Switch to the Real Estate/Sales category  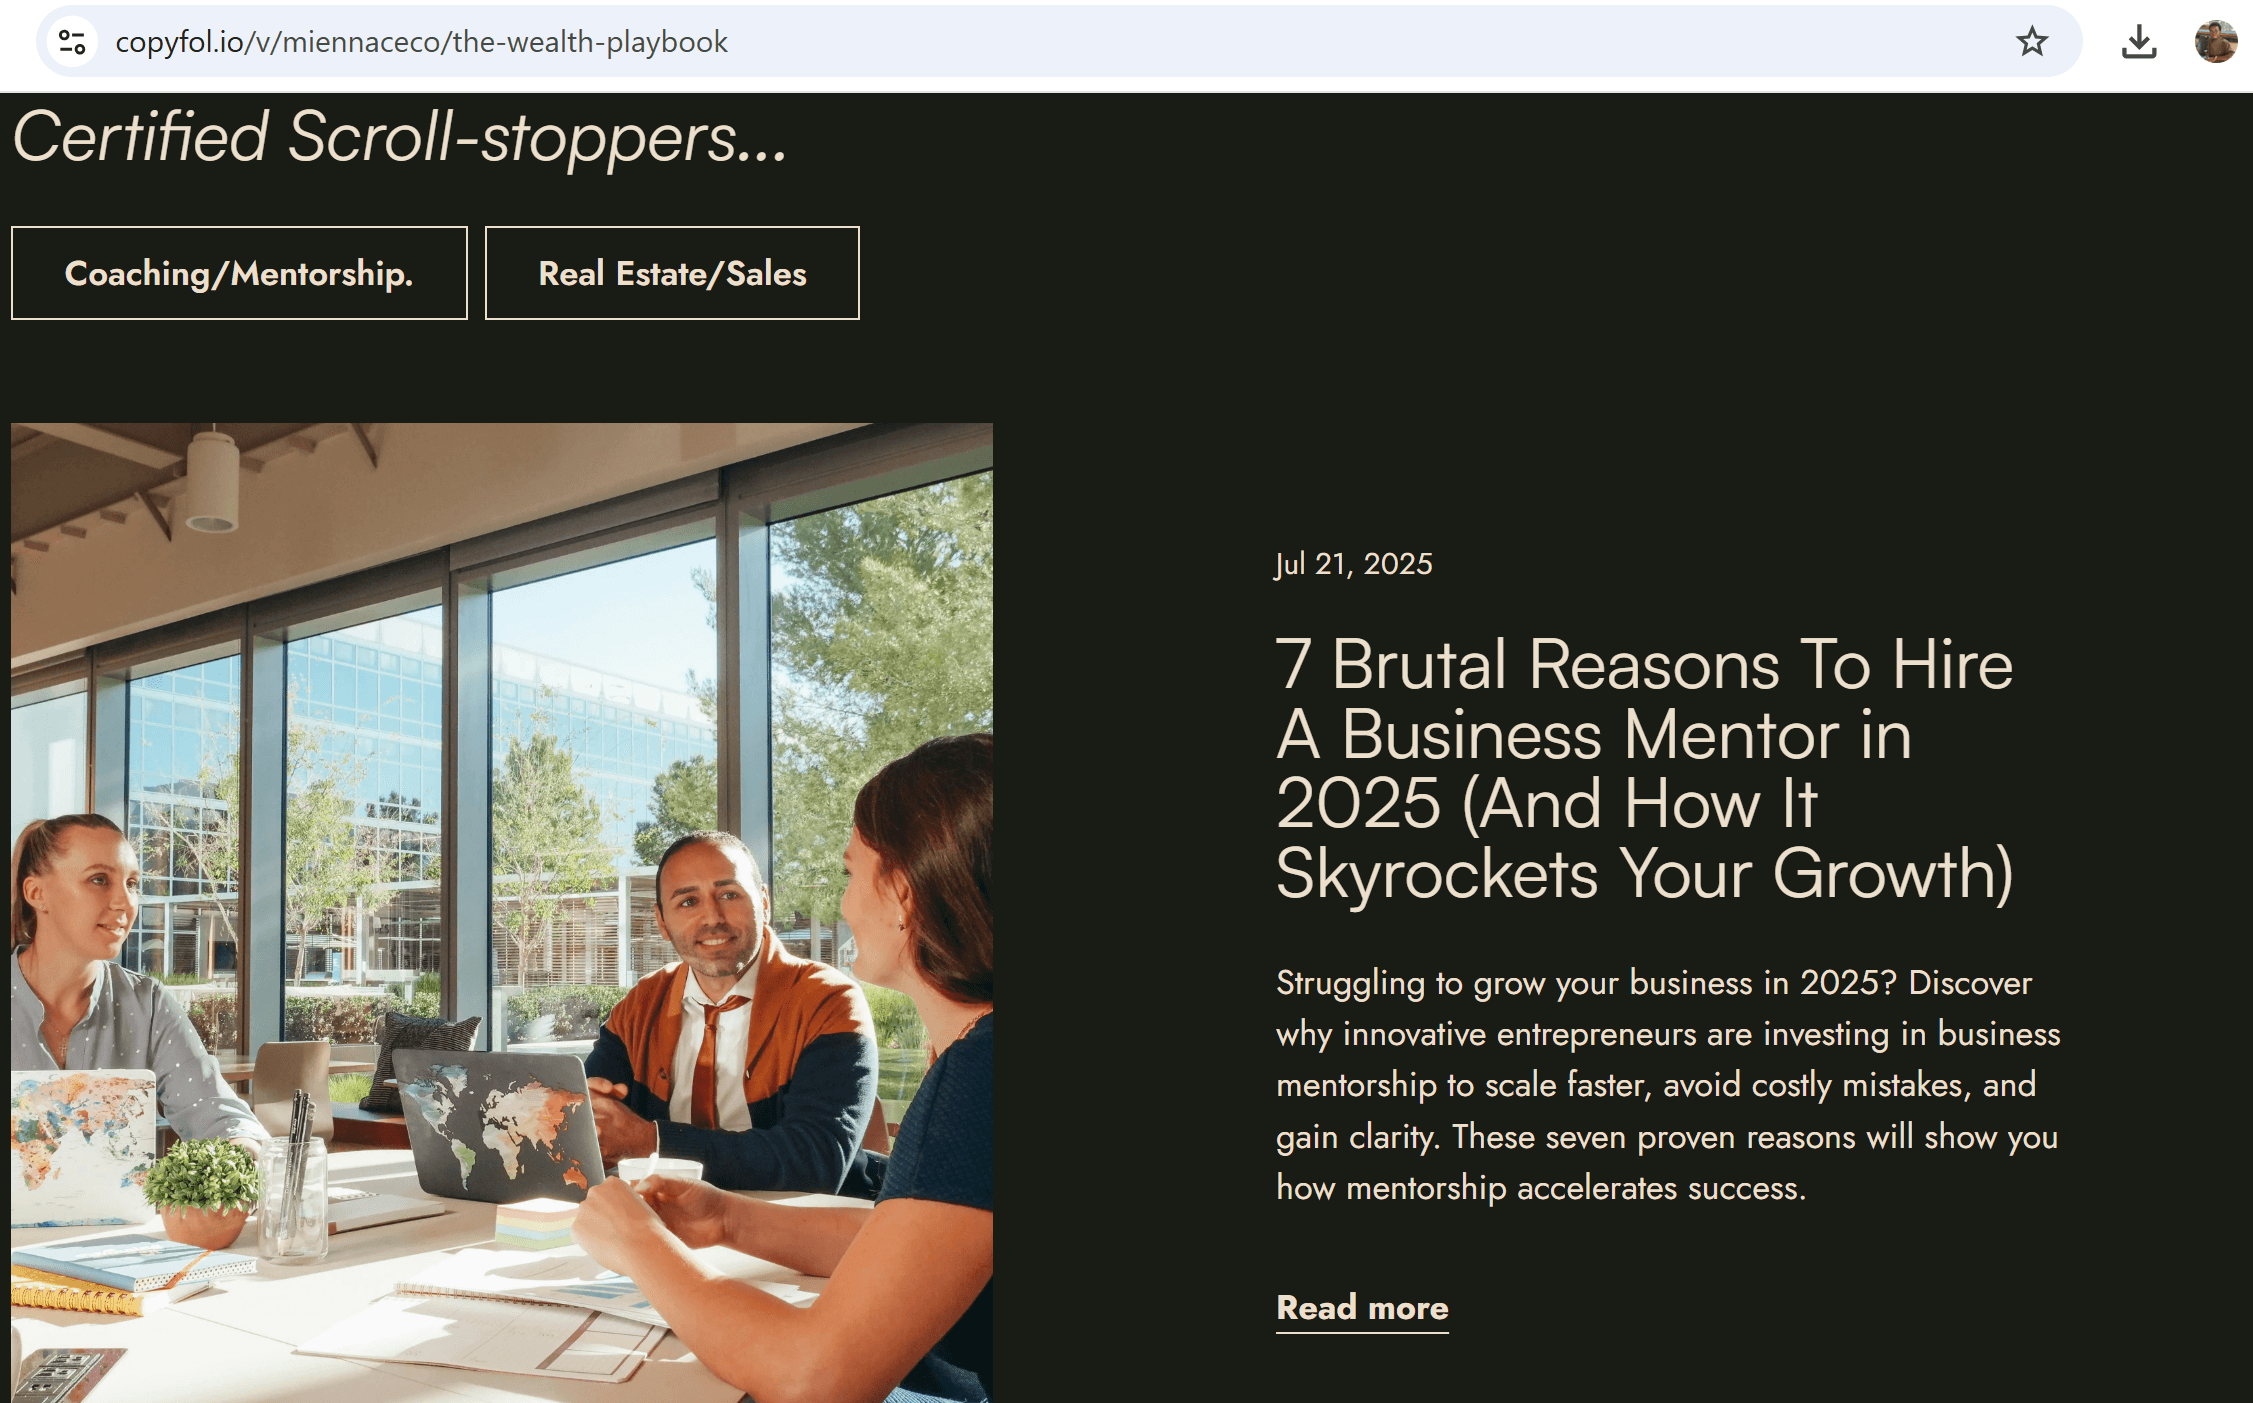click(672, 273)
